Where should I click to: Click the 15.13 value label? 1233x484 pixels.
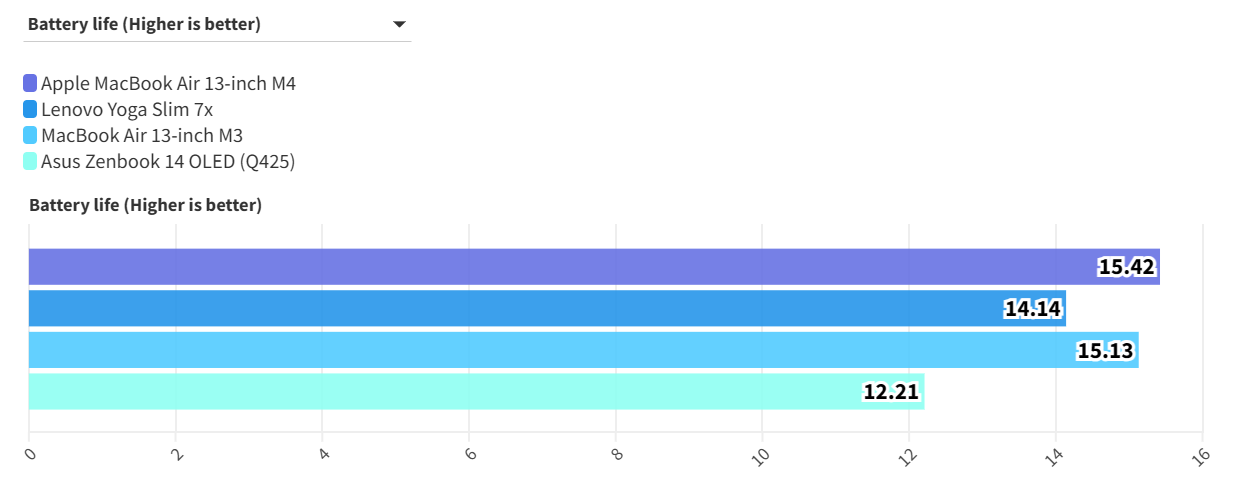pos(1106,351)
